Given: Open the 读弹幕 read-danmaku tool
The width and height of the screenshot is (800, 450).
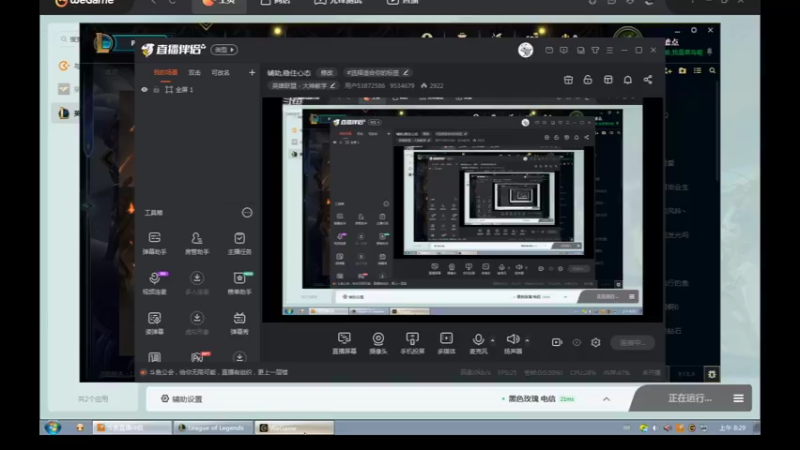Looking at the screenshot, I should click(x=155, y=323).
